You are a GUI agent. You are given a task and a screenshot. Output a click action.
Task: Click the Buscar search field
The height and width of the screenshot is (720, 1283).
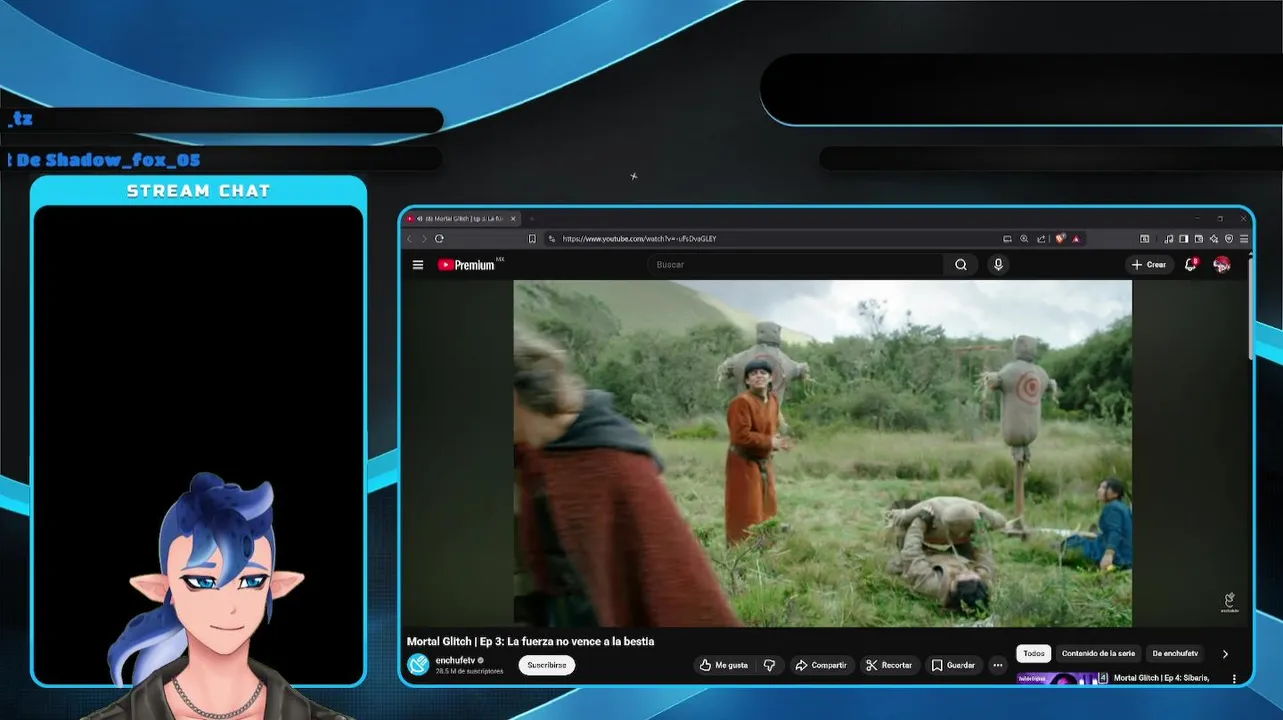coord(796,265)
